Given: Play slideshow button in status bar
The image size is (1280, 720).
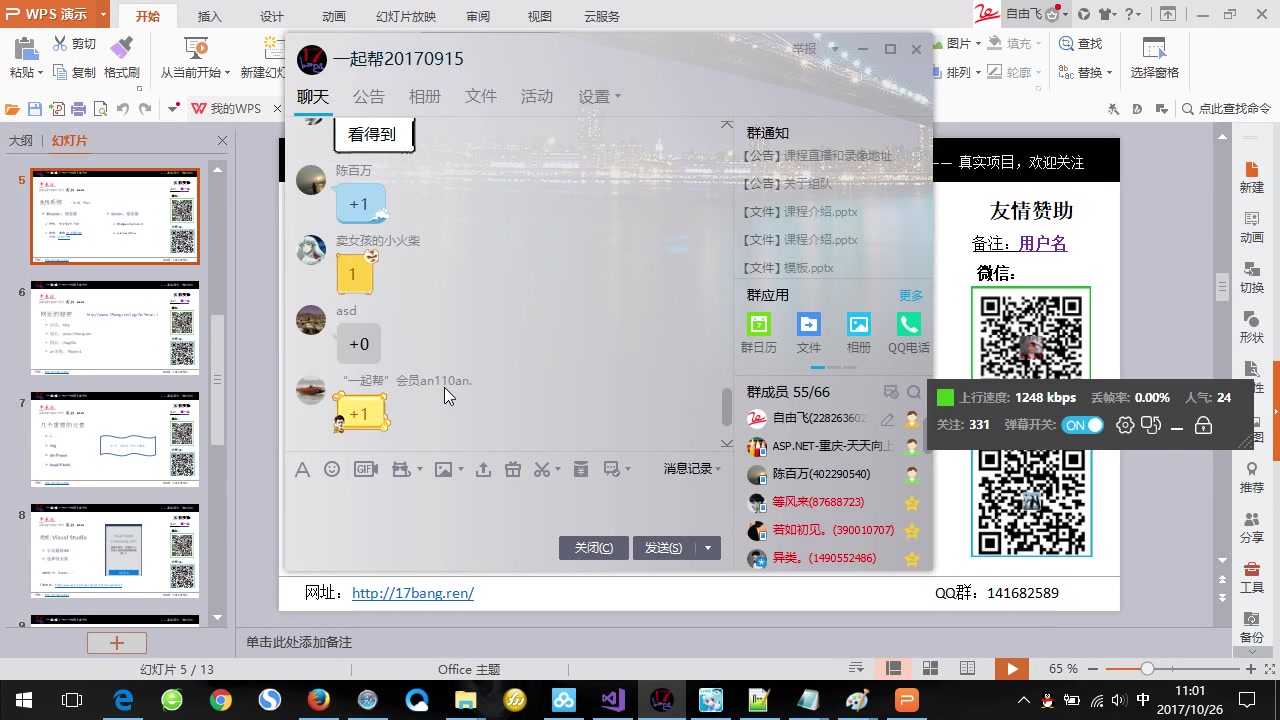Looking at the screenshot, I should tap(1012, 668).
